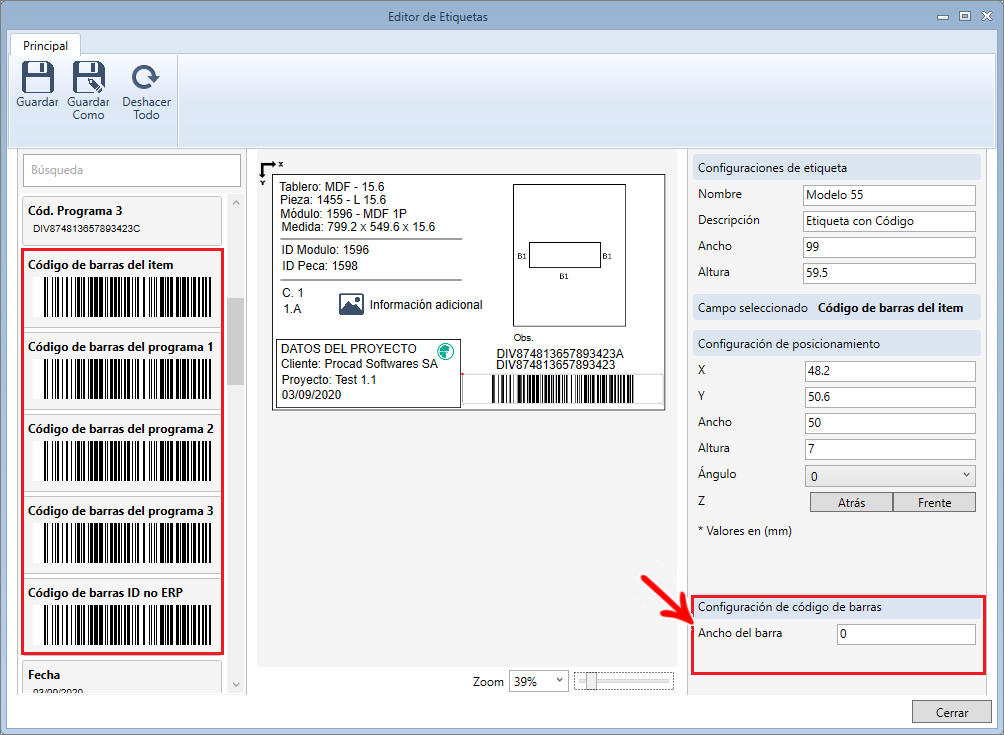Select the barcode on the label canvas
The width and height of the screenshot is (1004, 735).
pos(562,389)
